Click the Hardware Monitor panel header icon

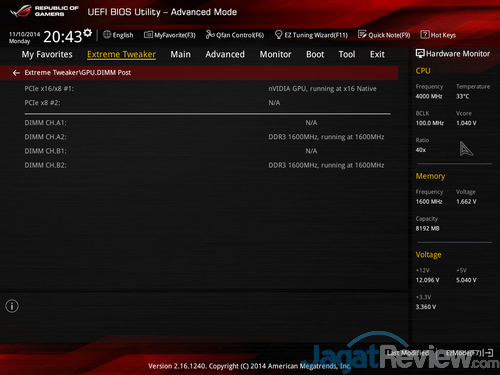[420, 54]
